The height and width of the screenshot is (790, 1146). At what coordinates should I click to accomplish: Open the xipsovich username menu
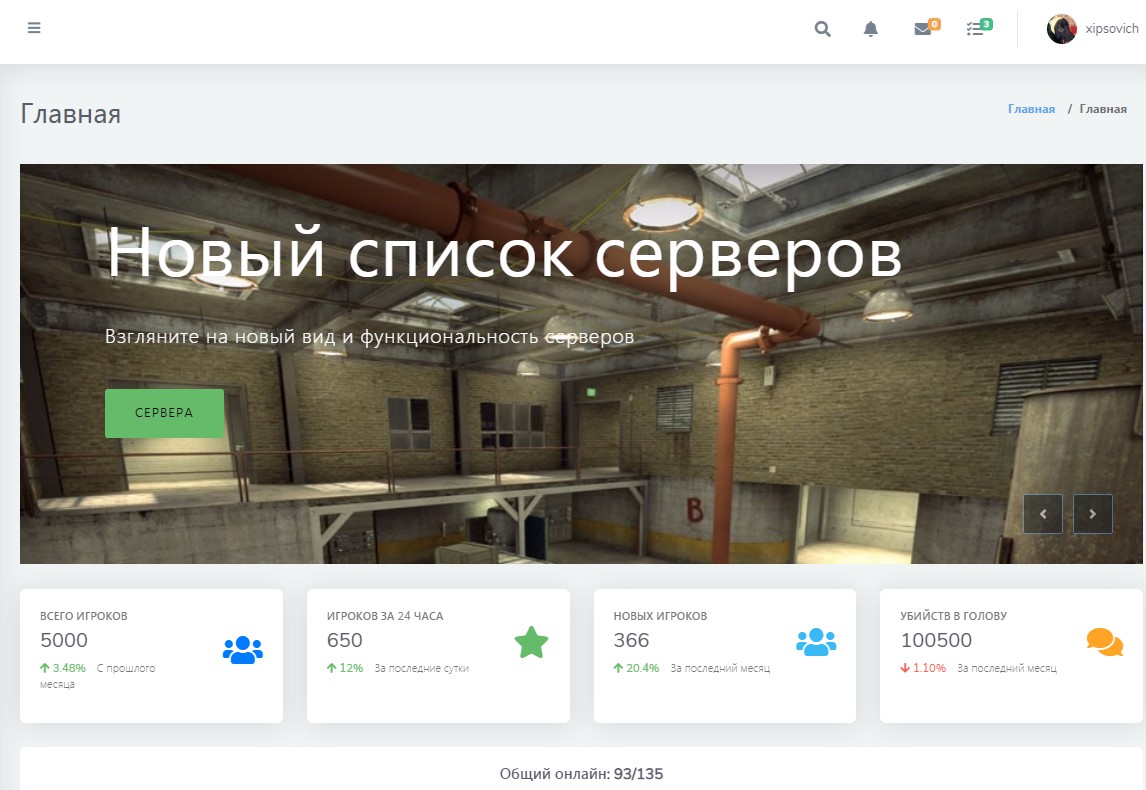coord(1112,29)
